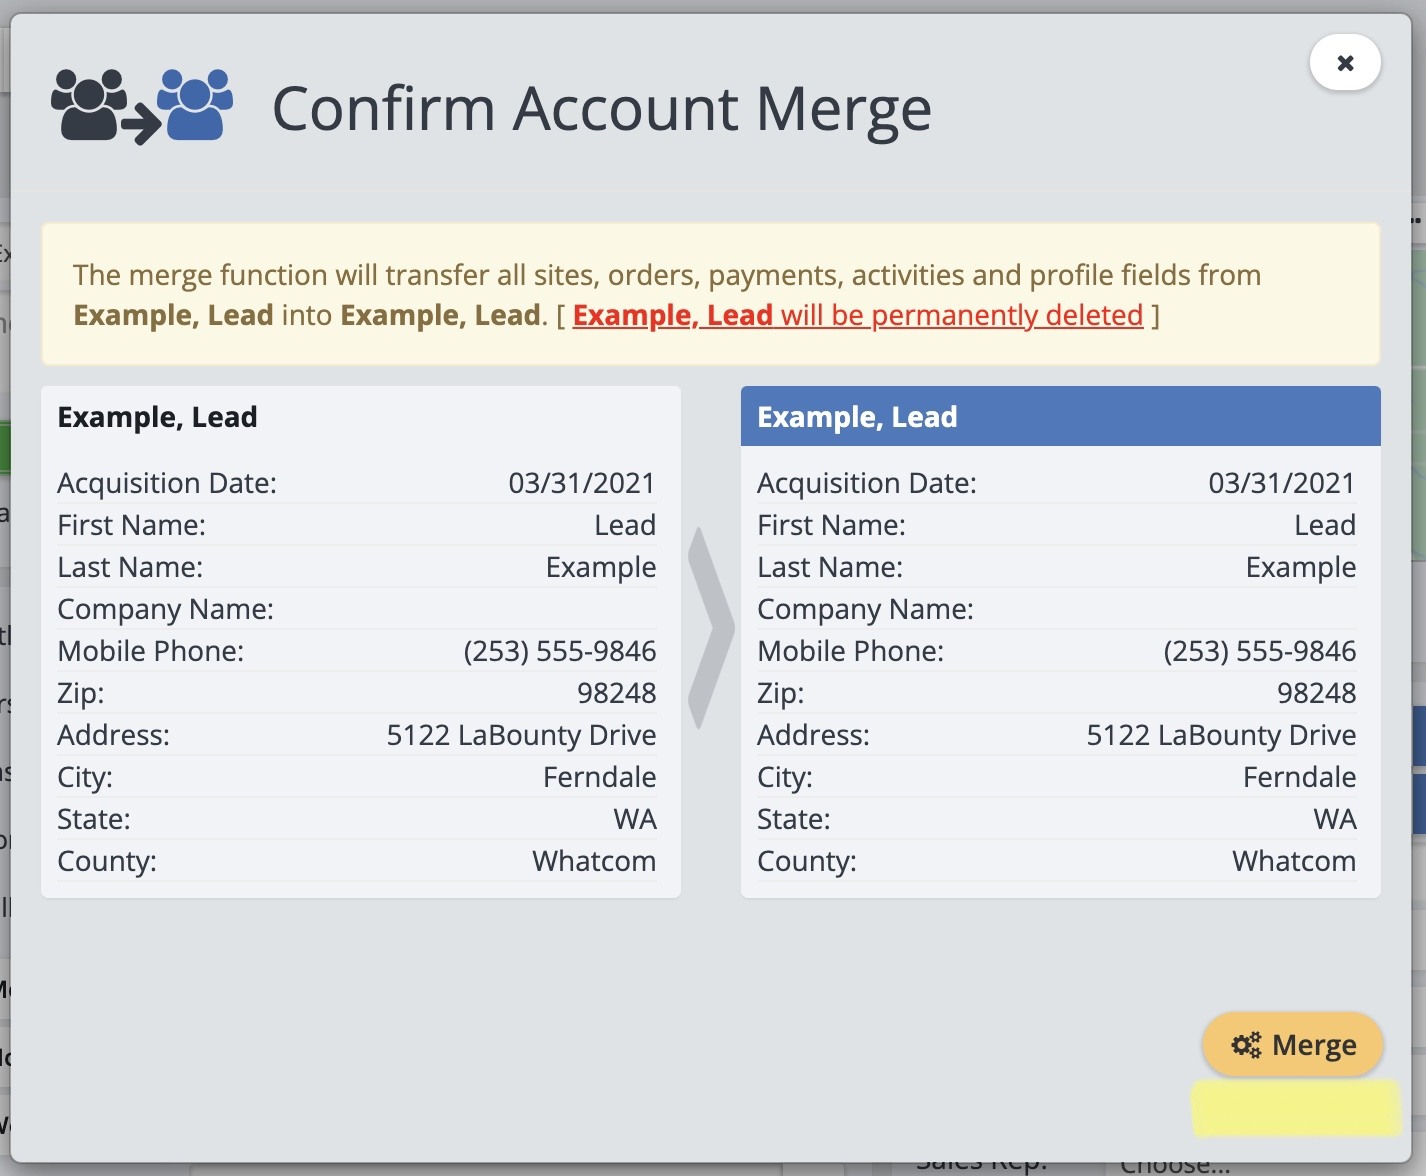Click the source account's Last Name value
Image resolution: width=1426 pixels, height=1176 pixels.
coord(600,567)
